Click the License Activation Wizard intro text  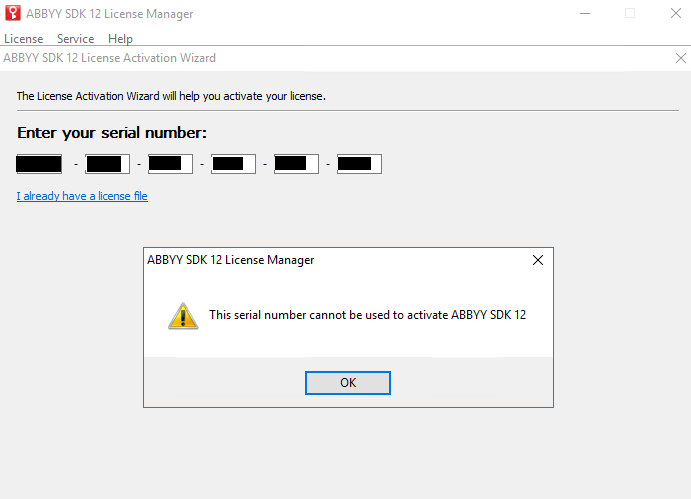click(171, 96)
